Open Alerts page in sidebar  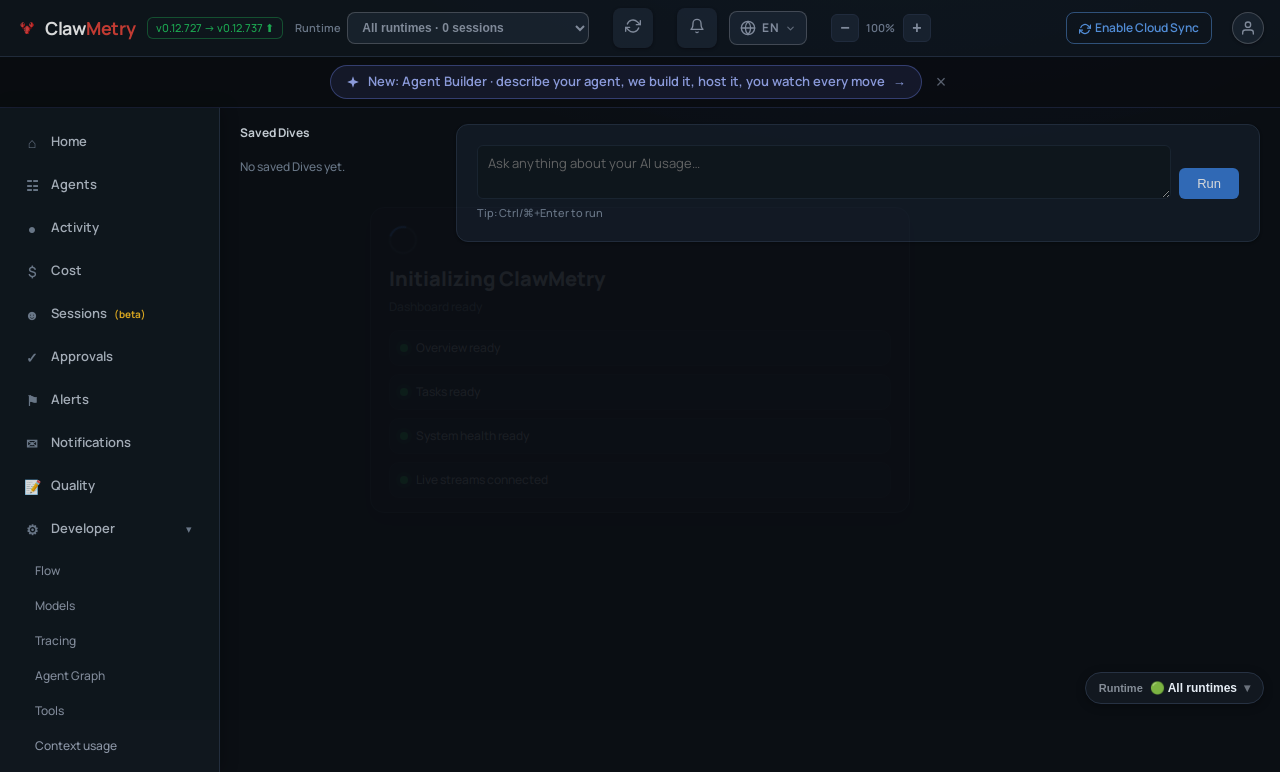tap(110, 400)
